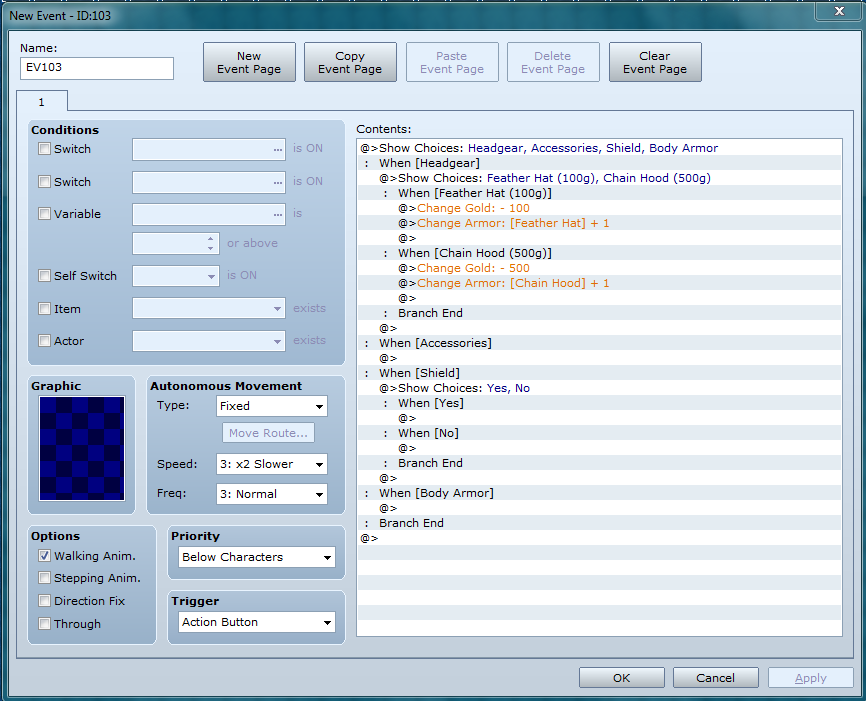Click the event Name input field
The width and height of the screenshot is (866, 701).
(97, 68)
